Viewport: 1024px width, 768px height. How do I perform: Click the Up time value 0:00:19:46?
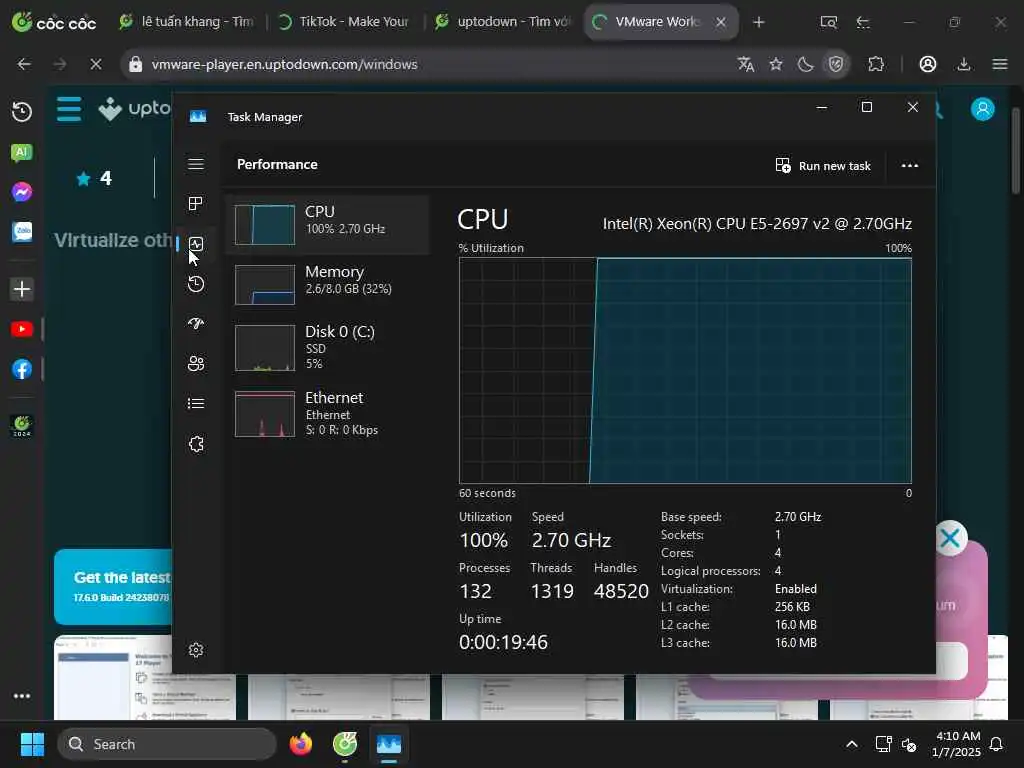coord(504,642)
